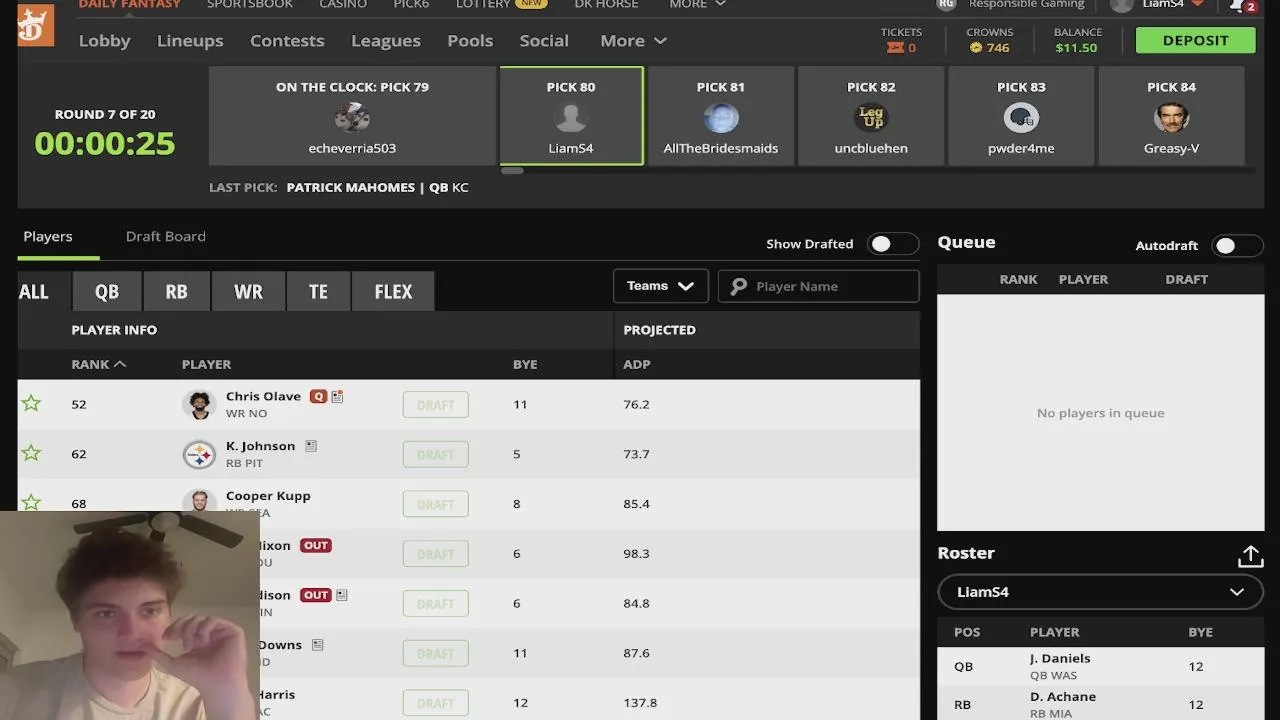This screenshot has width=1280, height=720.
Task: Click the RG Responsible Gaming badge
Action: coord(946,4)
